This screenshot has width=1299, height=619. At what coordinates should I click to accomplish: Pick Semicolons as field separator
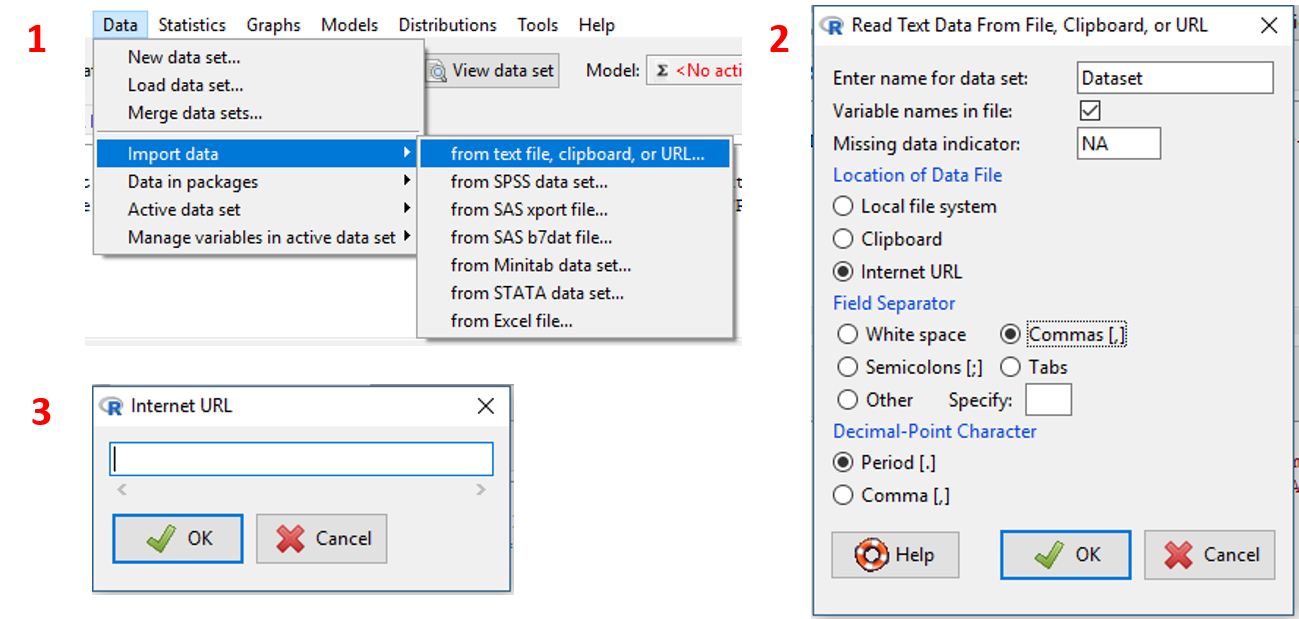click(x=848, y=367)
